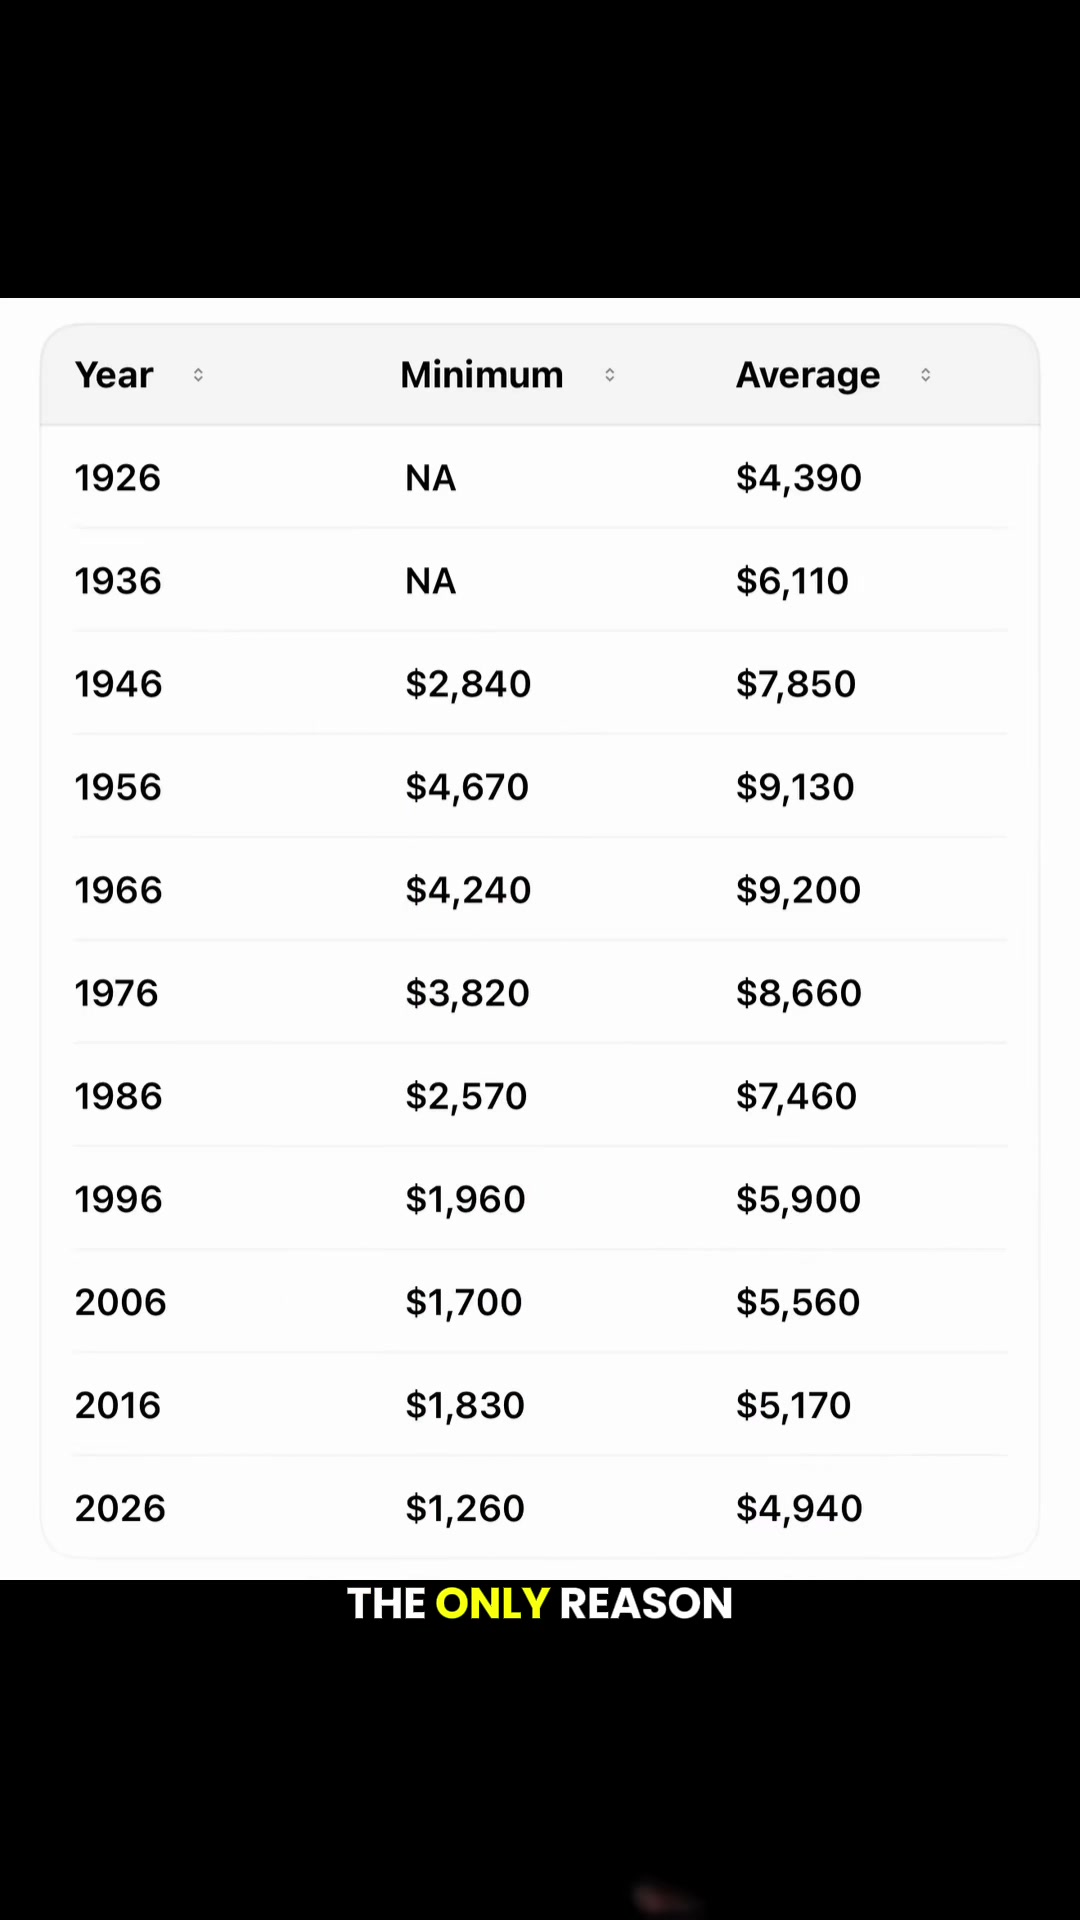
Task: Select the Year column header
Action: coord(114,375)
